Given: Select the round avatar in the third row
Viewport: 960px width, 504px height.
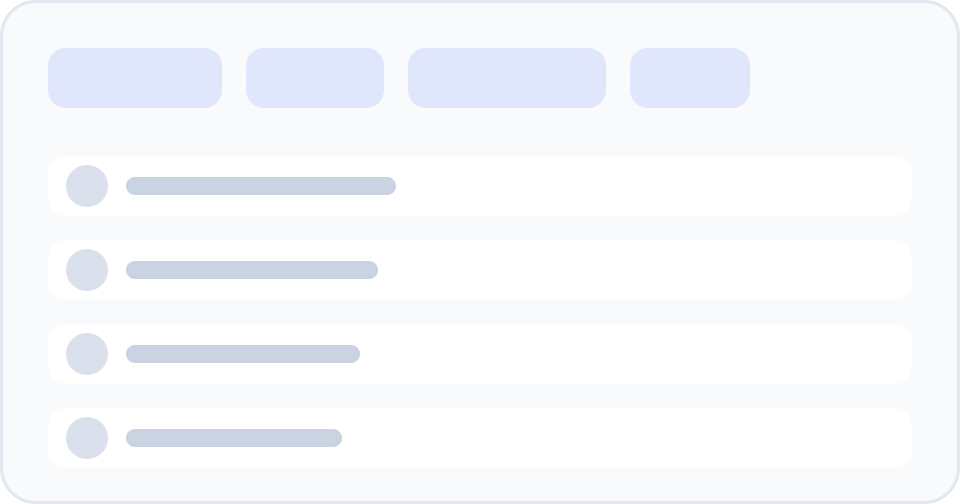Looking at the screenshot, I should (87, 354).
